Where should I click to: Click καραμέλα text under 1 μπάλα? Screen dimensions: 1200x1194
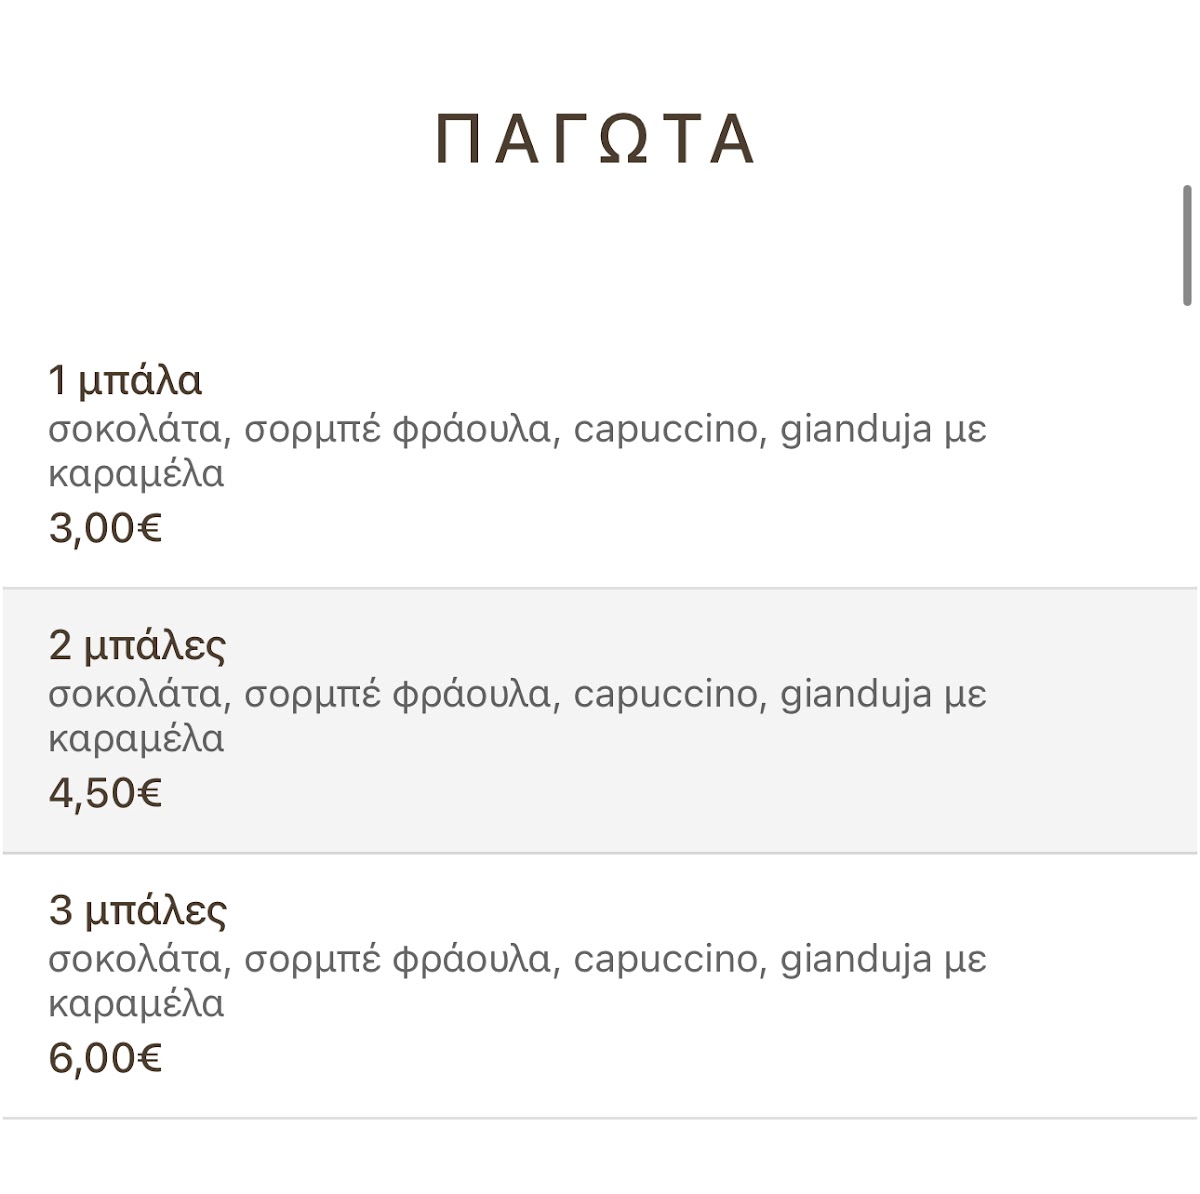136,473
